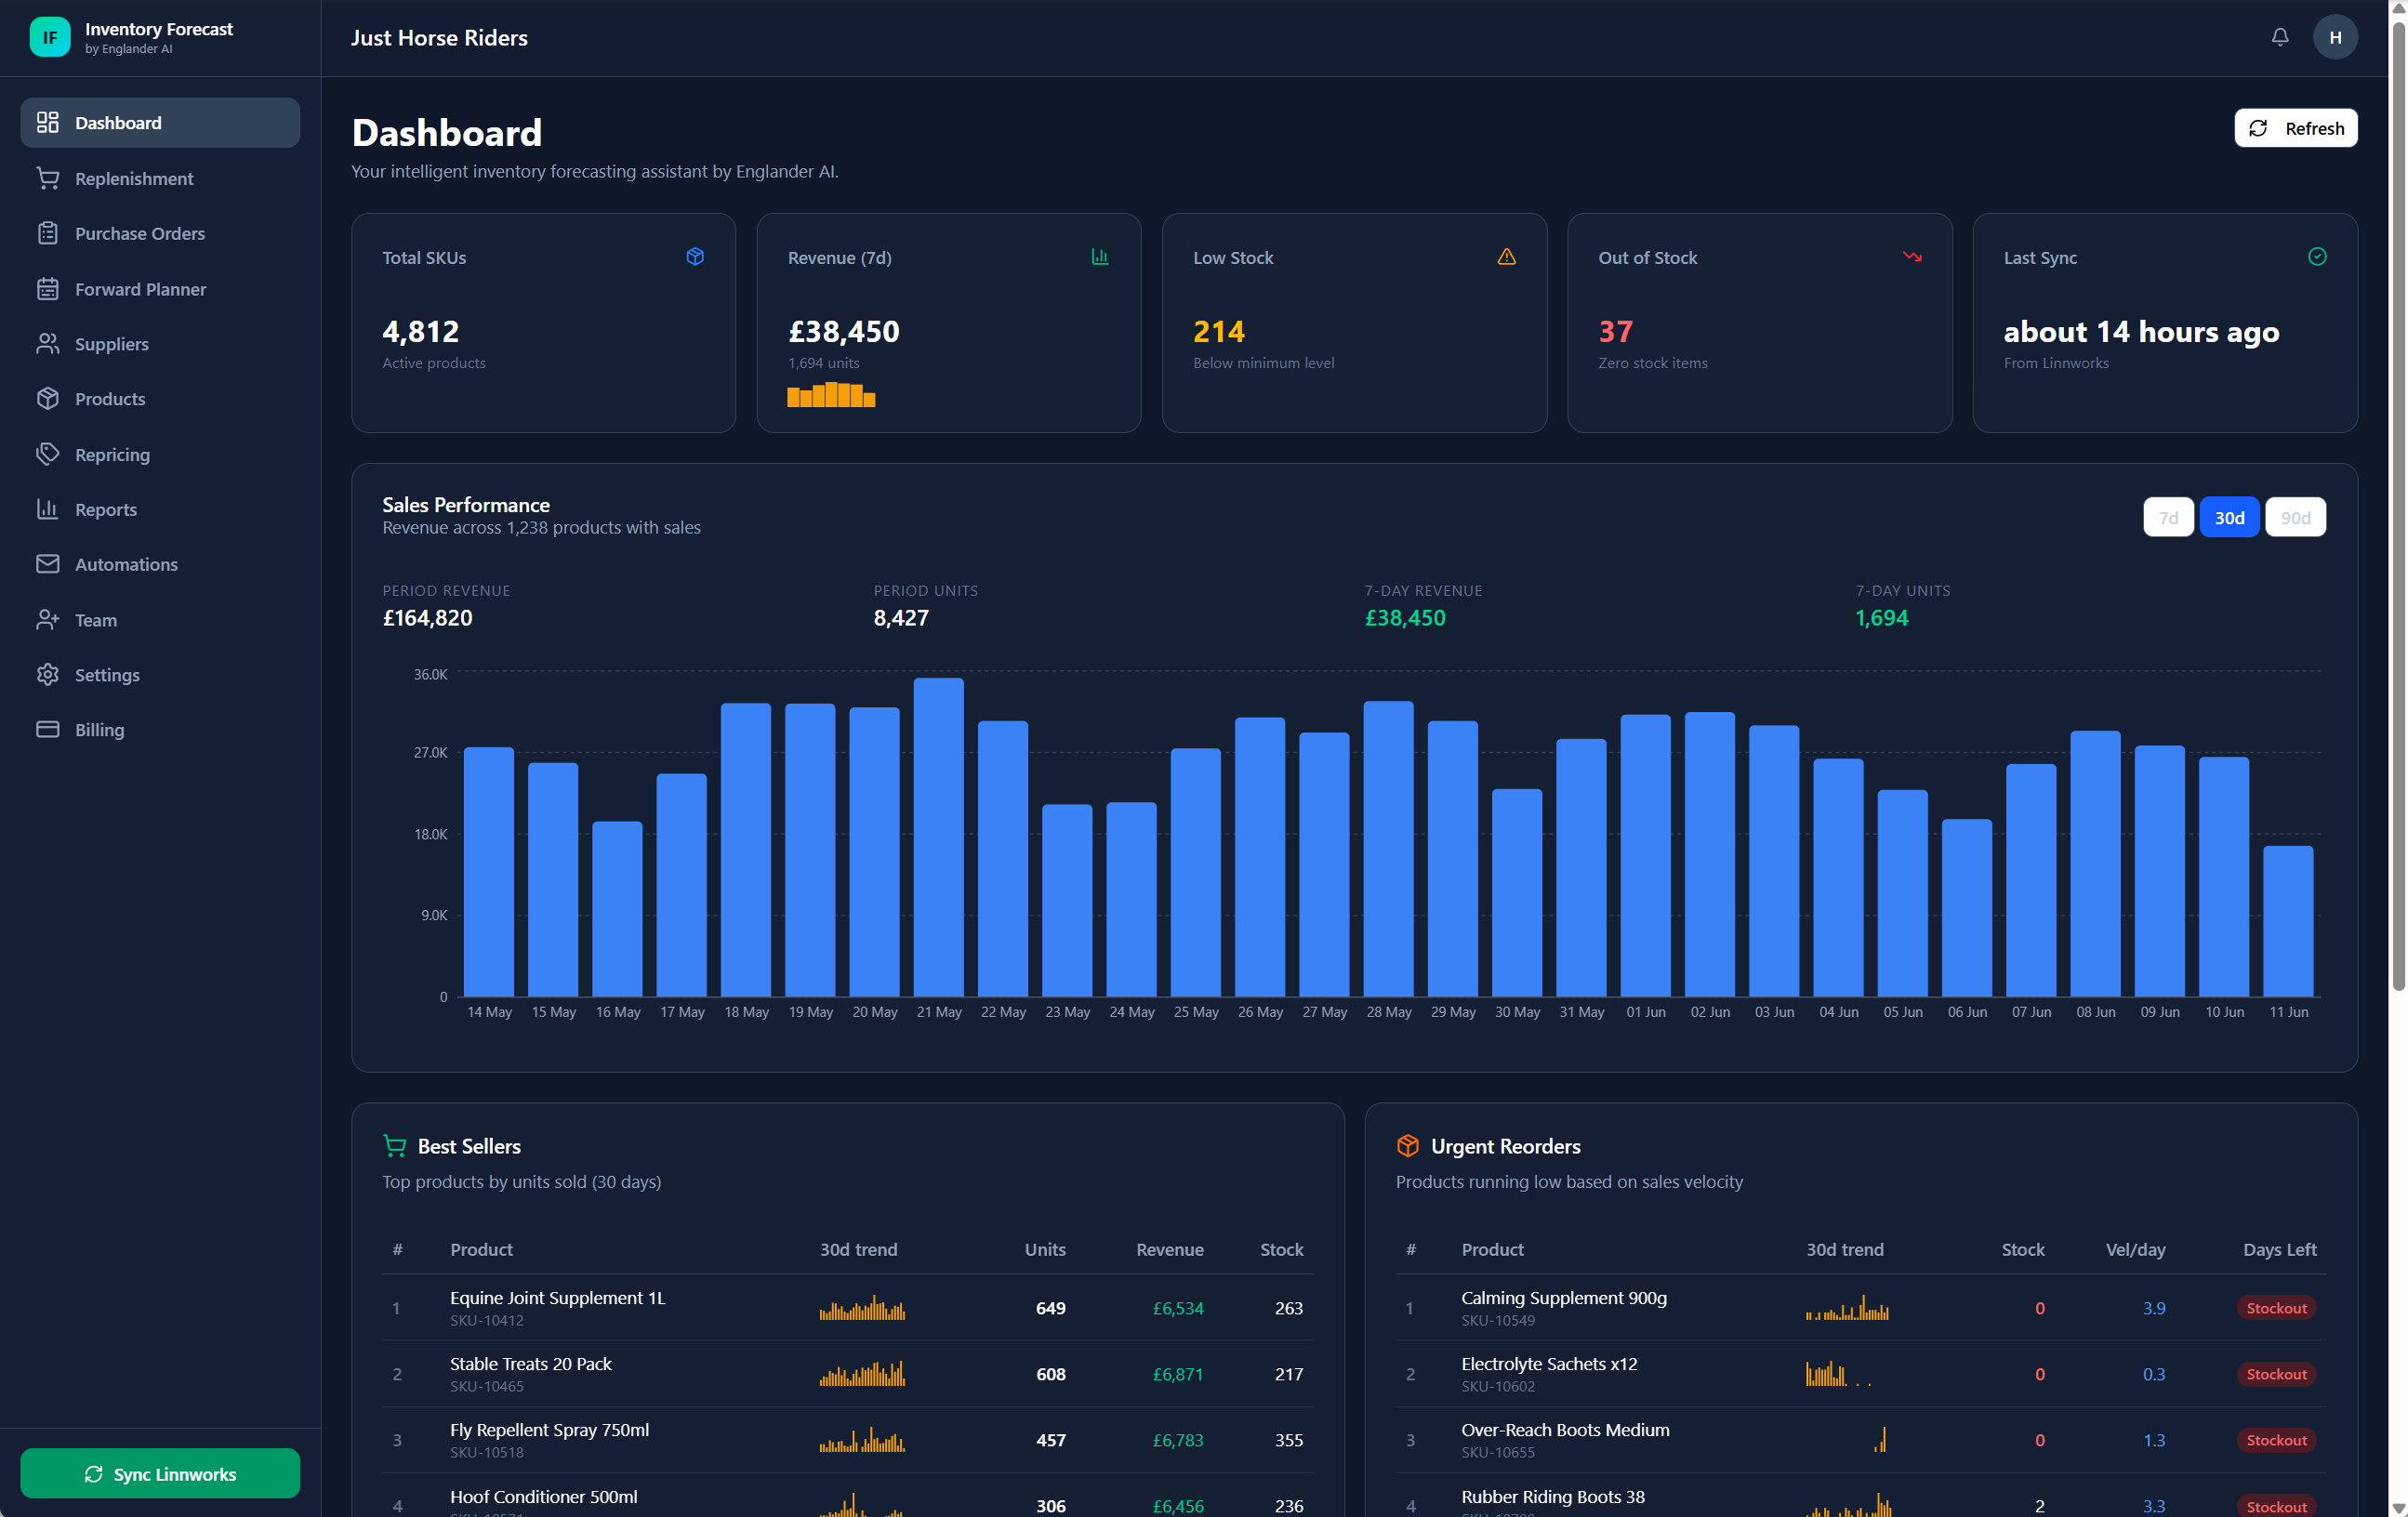Click the Repricing tag icon
This screenshot has width=2408, height=1517.
[48, 454]
